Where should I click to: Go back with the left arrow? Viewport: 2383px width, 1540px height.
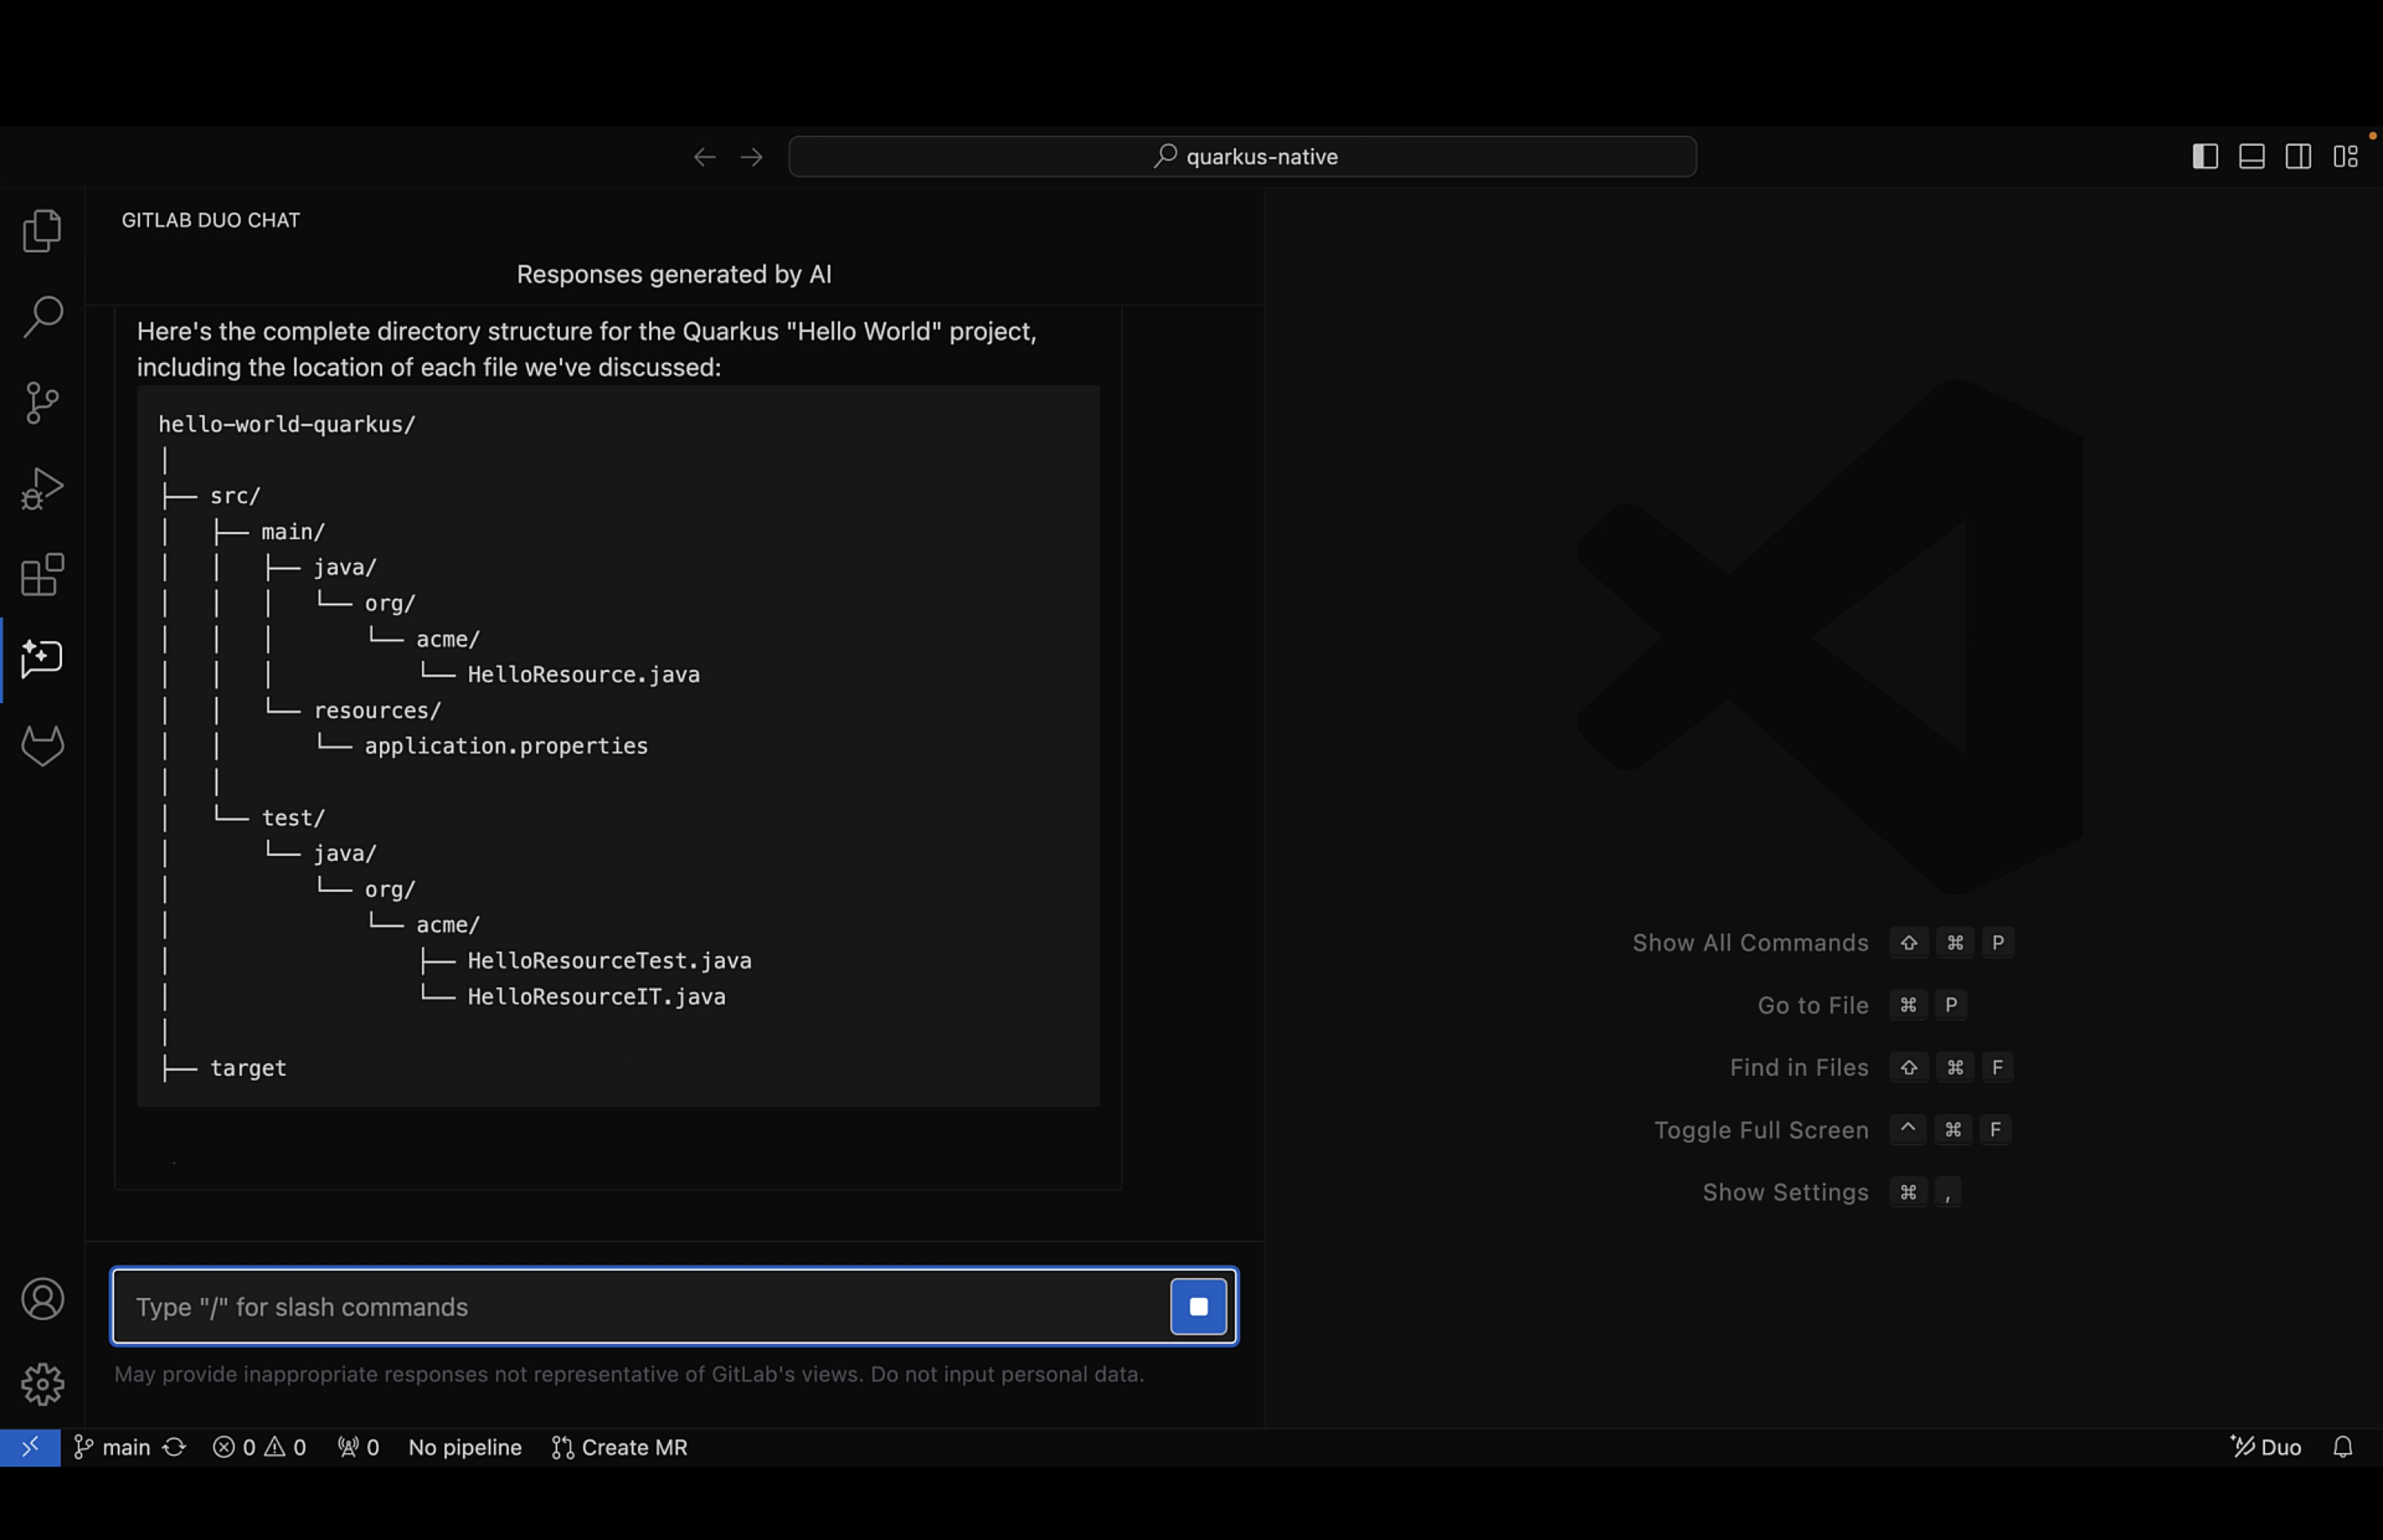(705, 157)
